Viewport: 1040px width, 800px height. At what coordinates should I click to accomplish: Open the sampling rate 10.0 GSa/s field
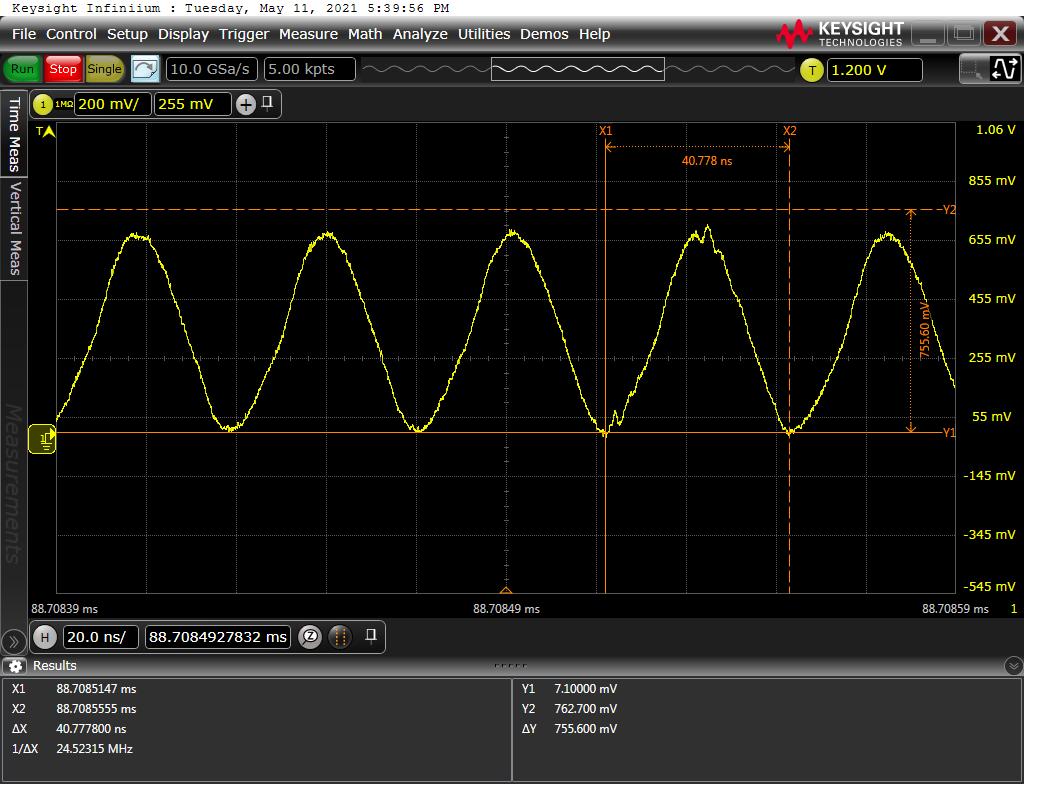(212, 69)
